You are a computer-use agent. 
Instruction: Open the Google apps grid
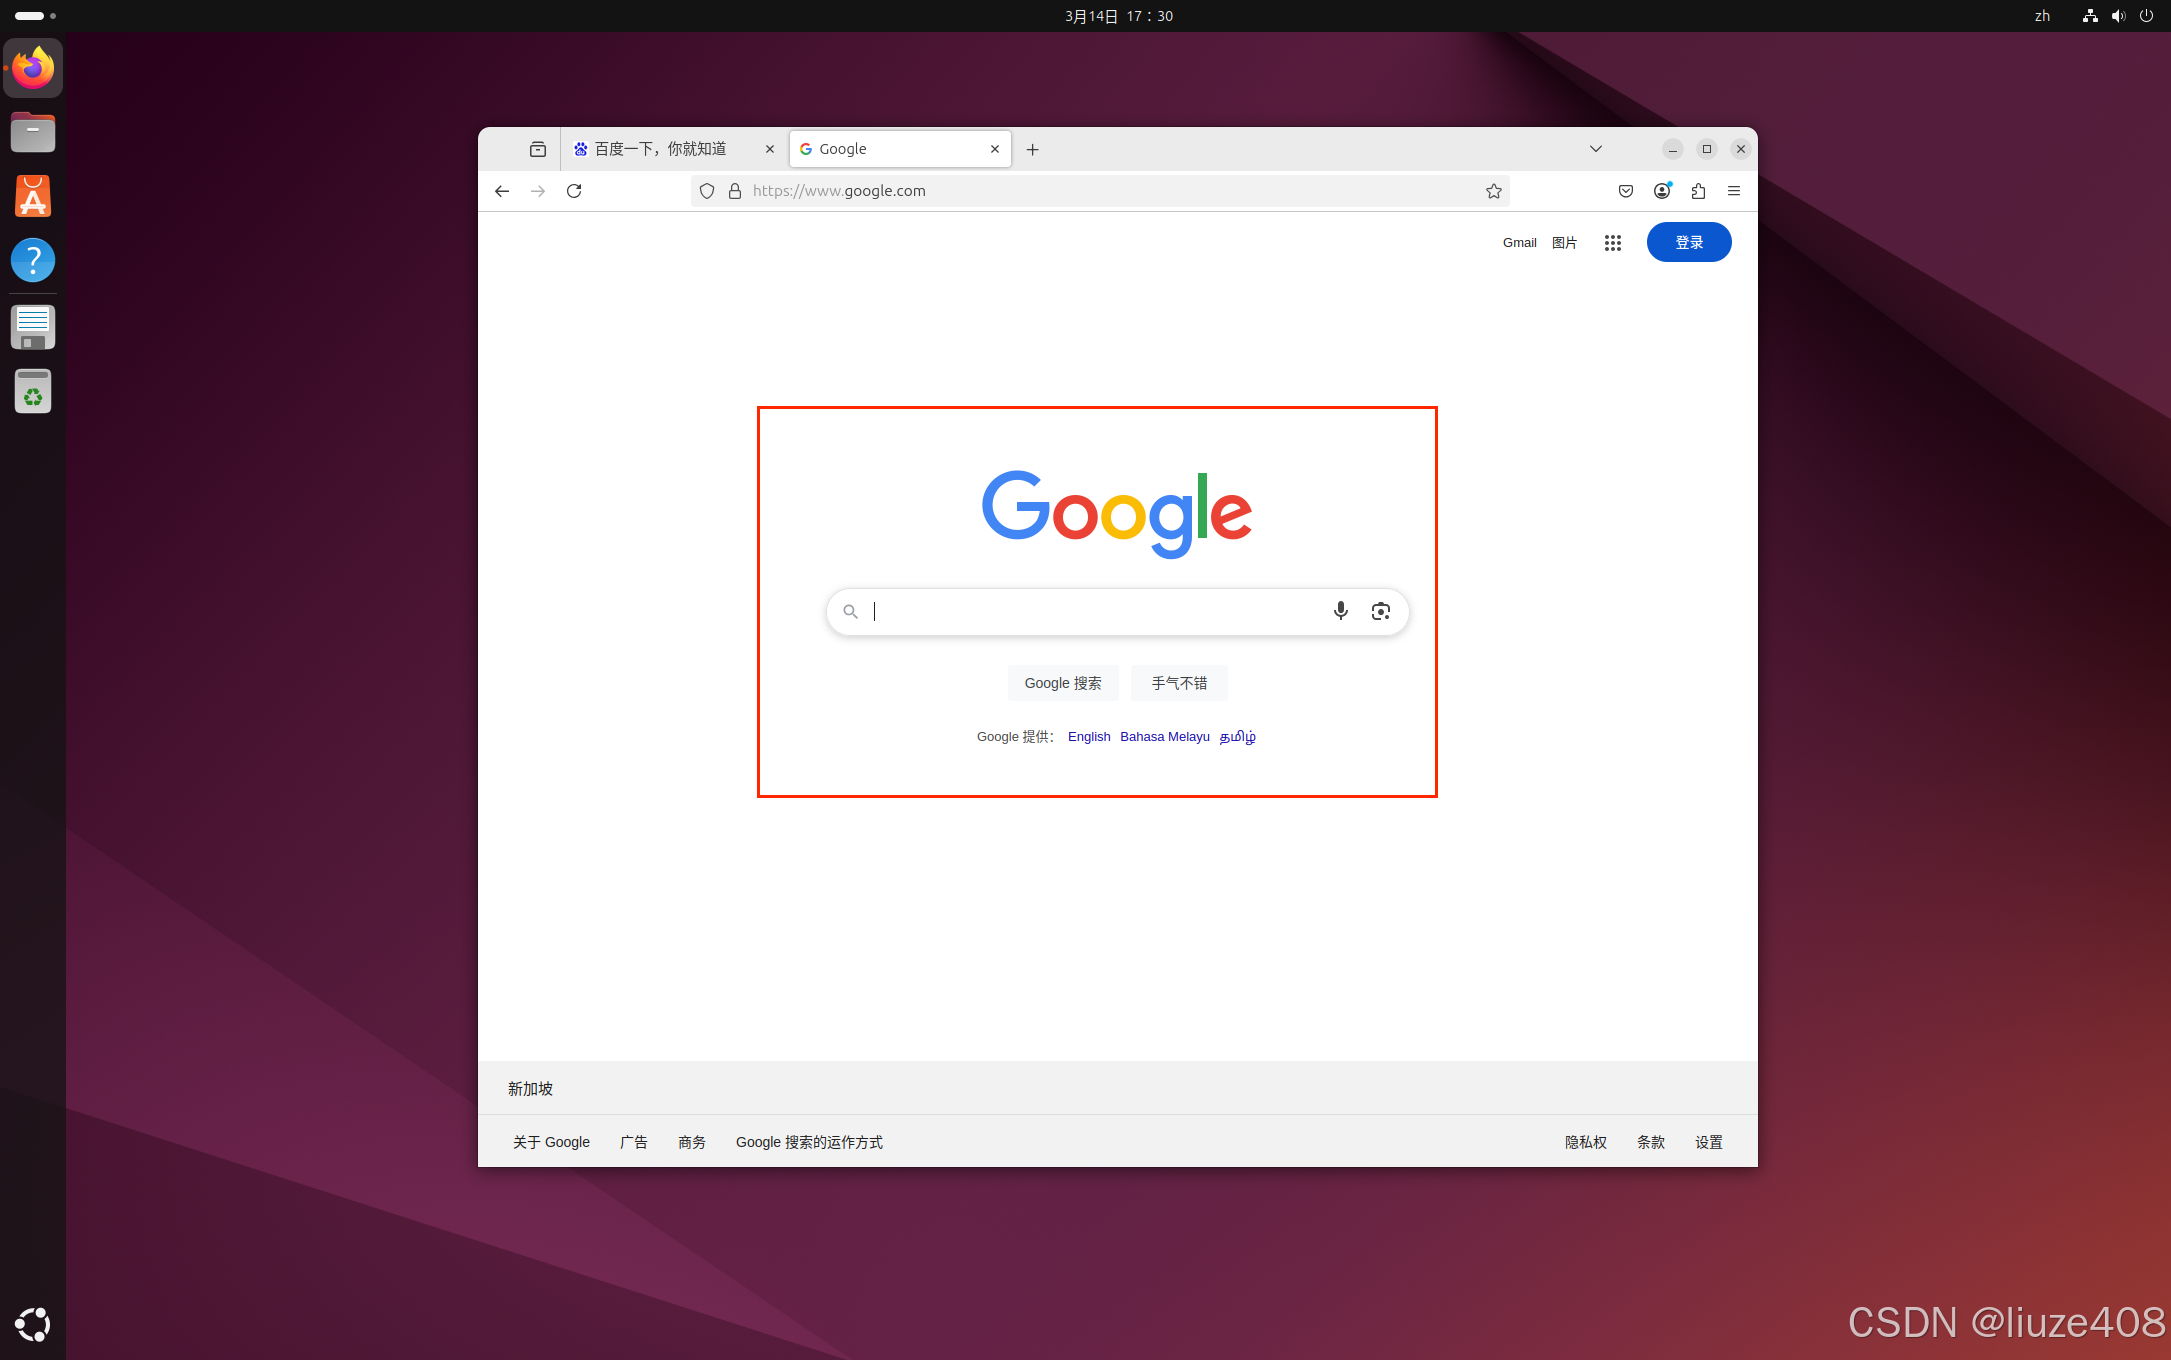tap(1612, 243)
